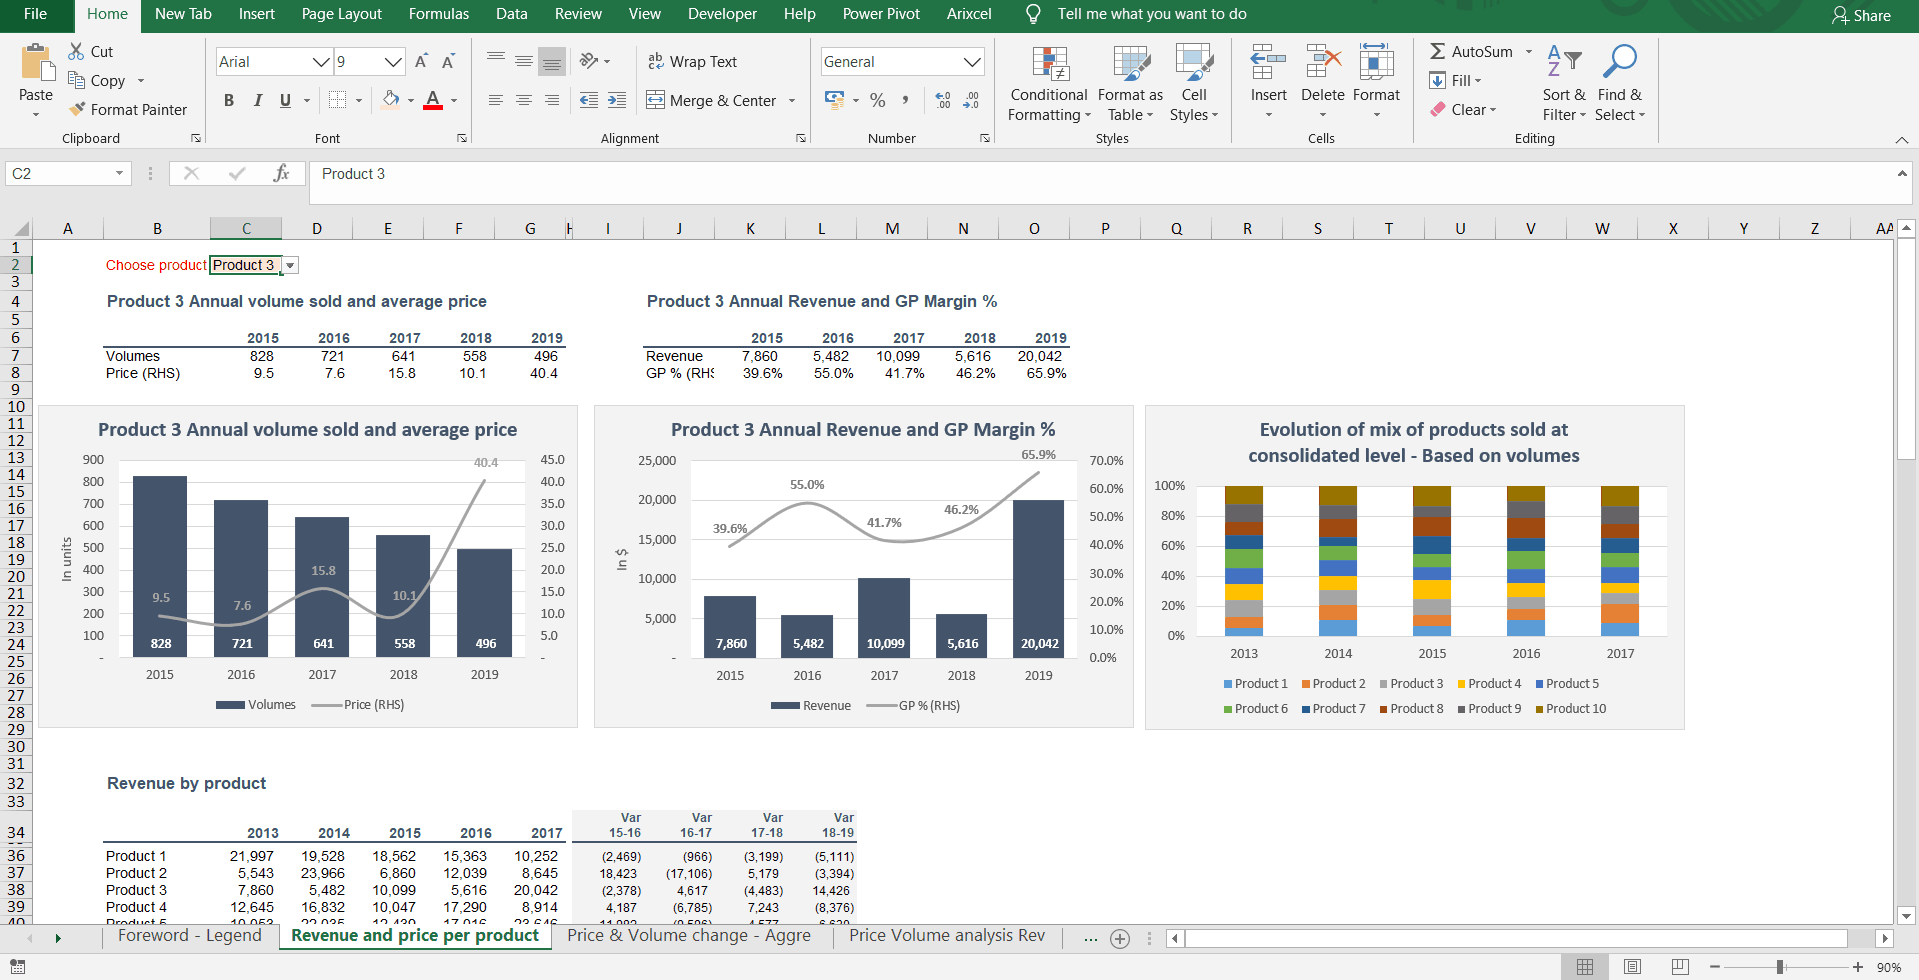
Task: Align cell text left
Action: coord(496,100)
